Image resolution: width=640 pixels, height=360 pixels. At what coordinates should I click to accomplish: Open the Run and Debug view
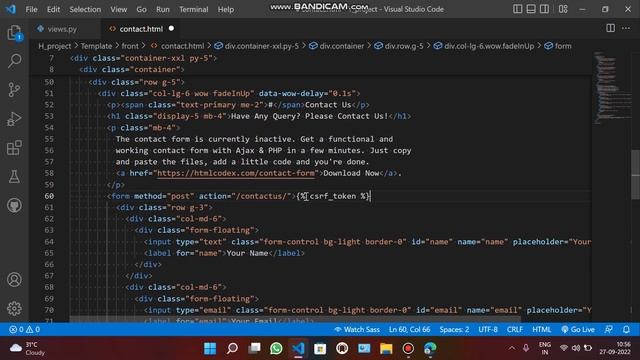tap(14, 119)
